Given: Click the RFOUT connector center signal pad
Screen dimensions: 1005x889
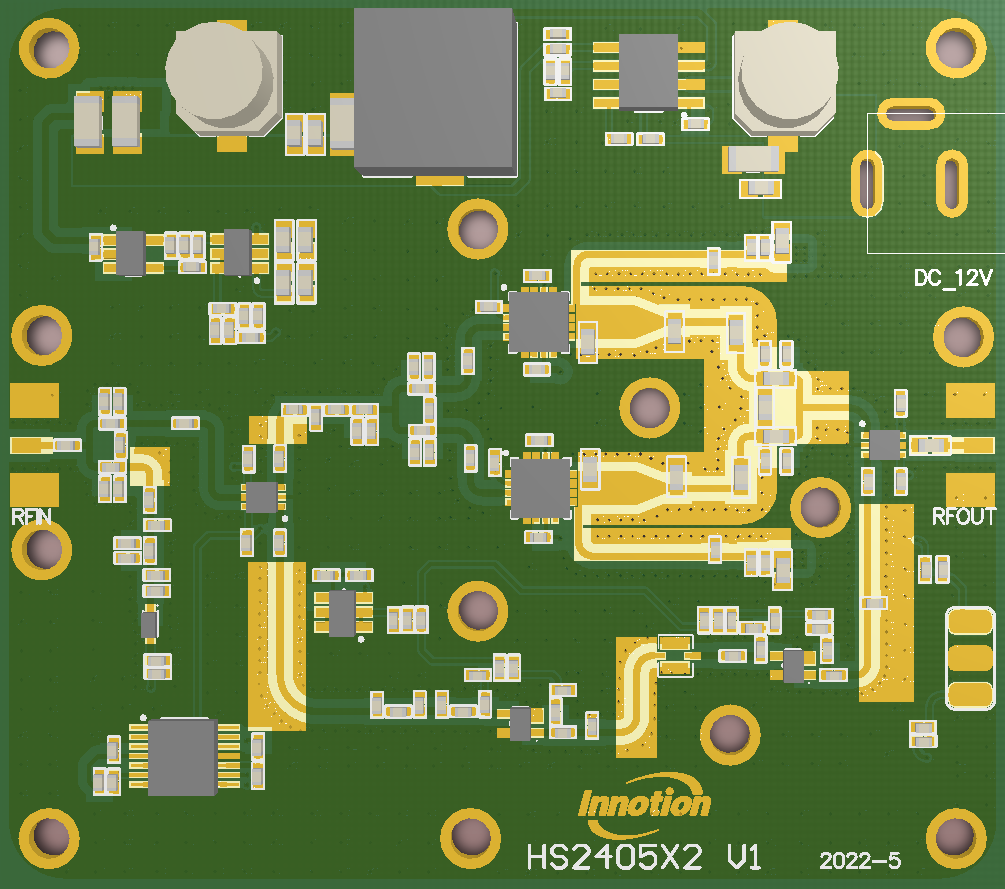Looking at the screenshot, I should point(973,445).
